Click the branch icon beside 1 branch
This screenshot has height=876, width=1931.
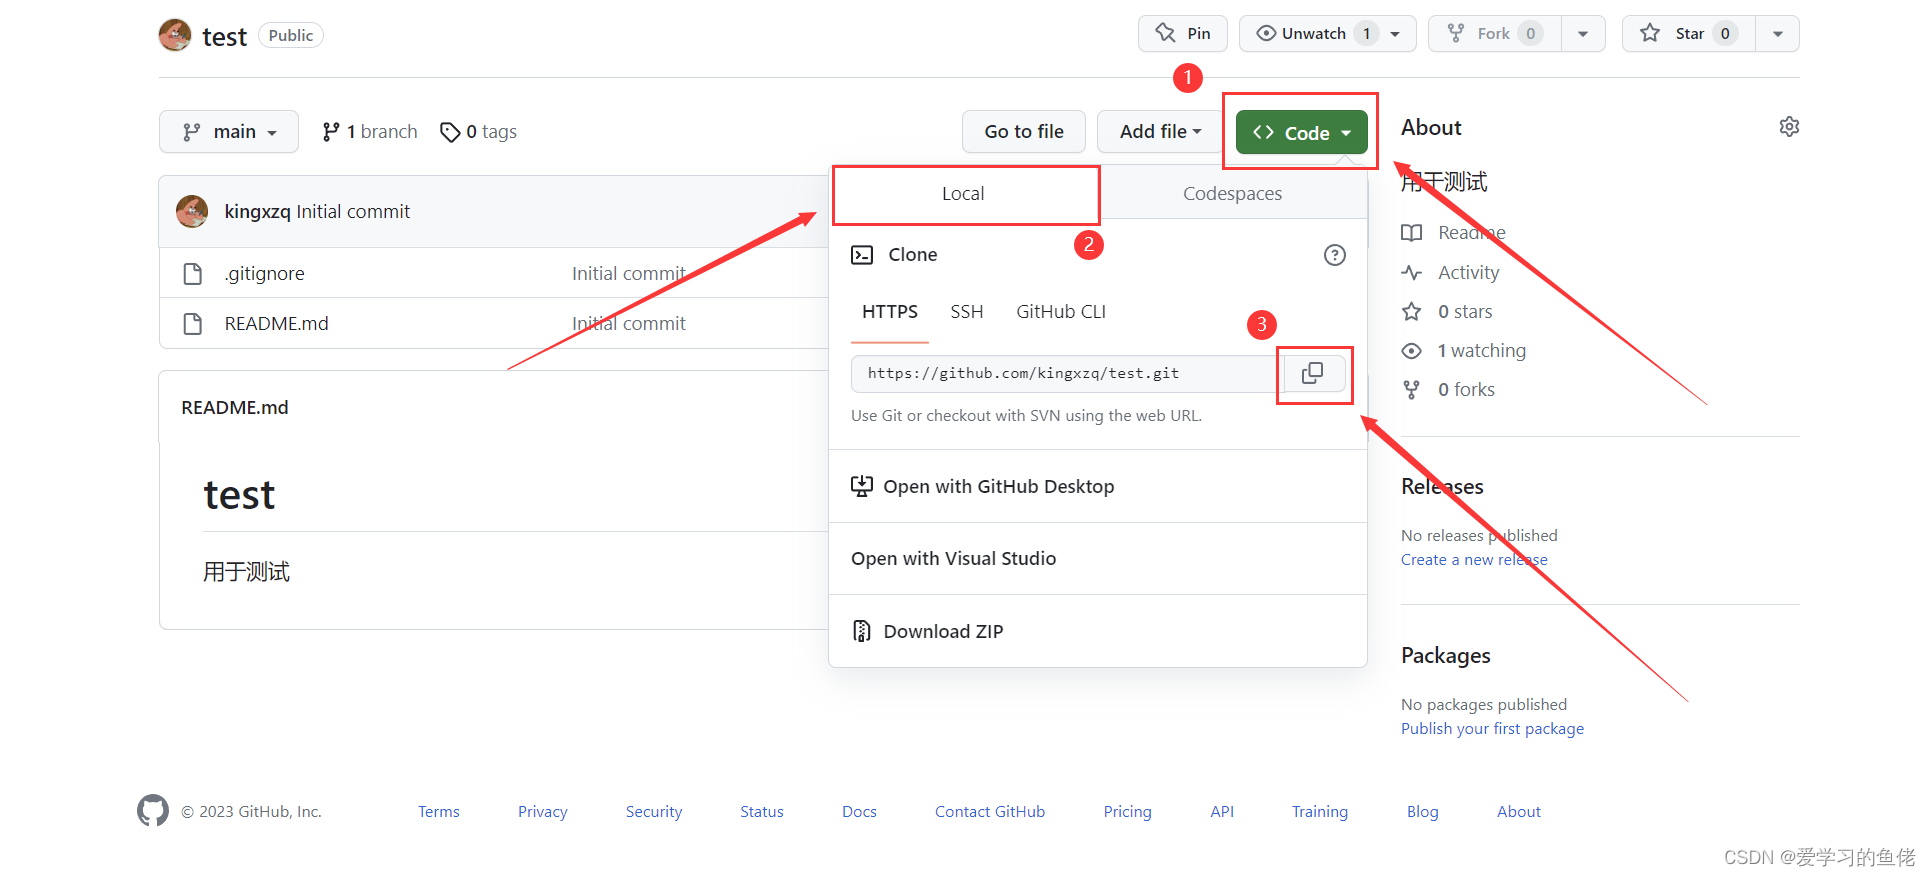click(x=331, y=132)
